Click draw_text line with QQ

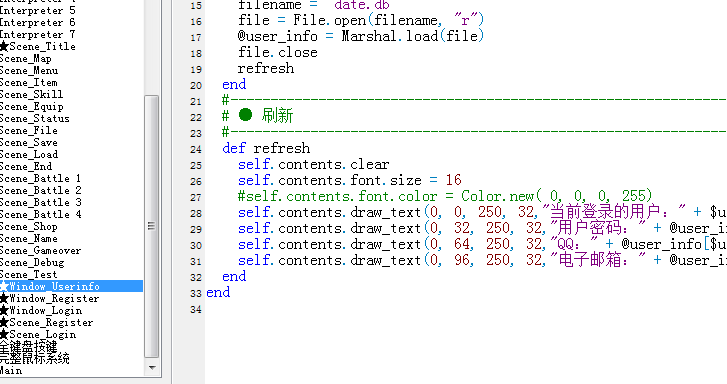(x=482, y=244)
